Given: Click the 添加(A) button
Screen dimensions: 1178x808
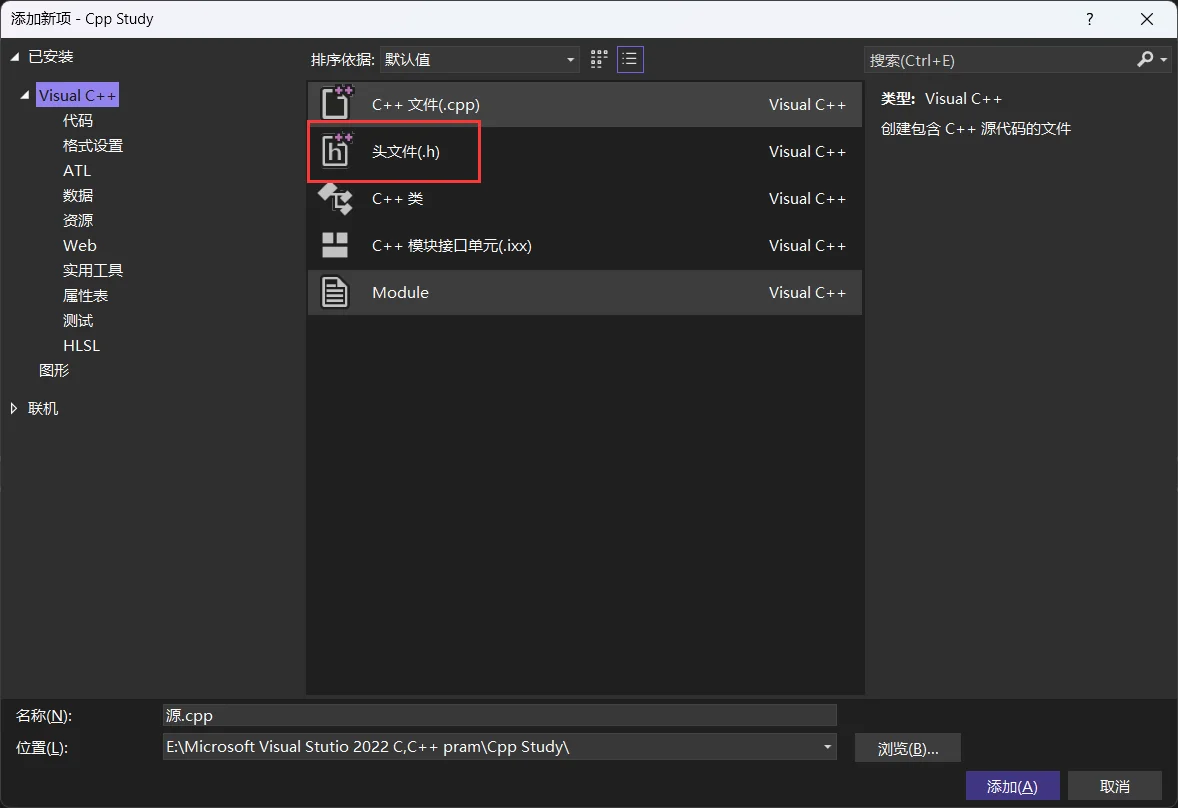Looking at the screenshot, I should pyautogui.click(x=1012, y=785).
